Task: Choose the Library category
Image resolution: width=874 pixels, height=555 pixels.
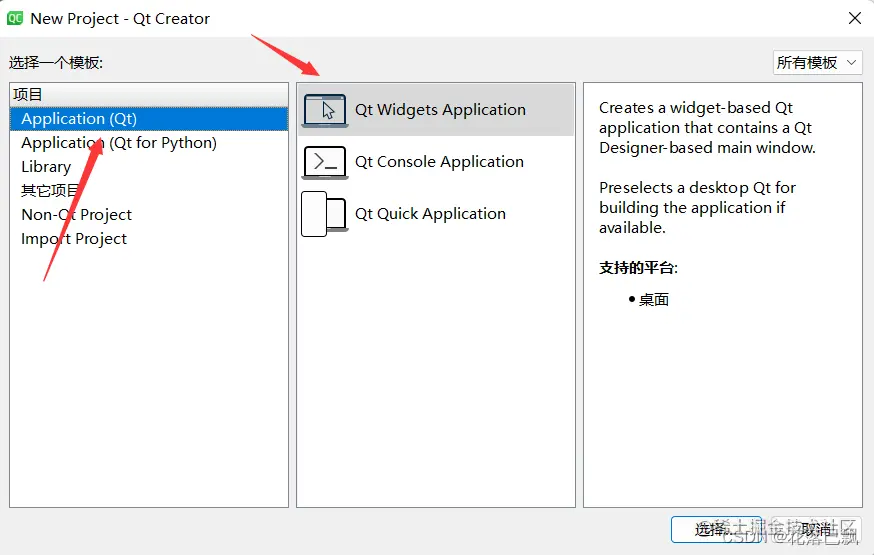Action: [x=149, y=167]
